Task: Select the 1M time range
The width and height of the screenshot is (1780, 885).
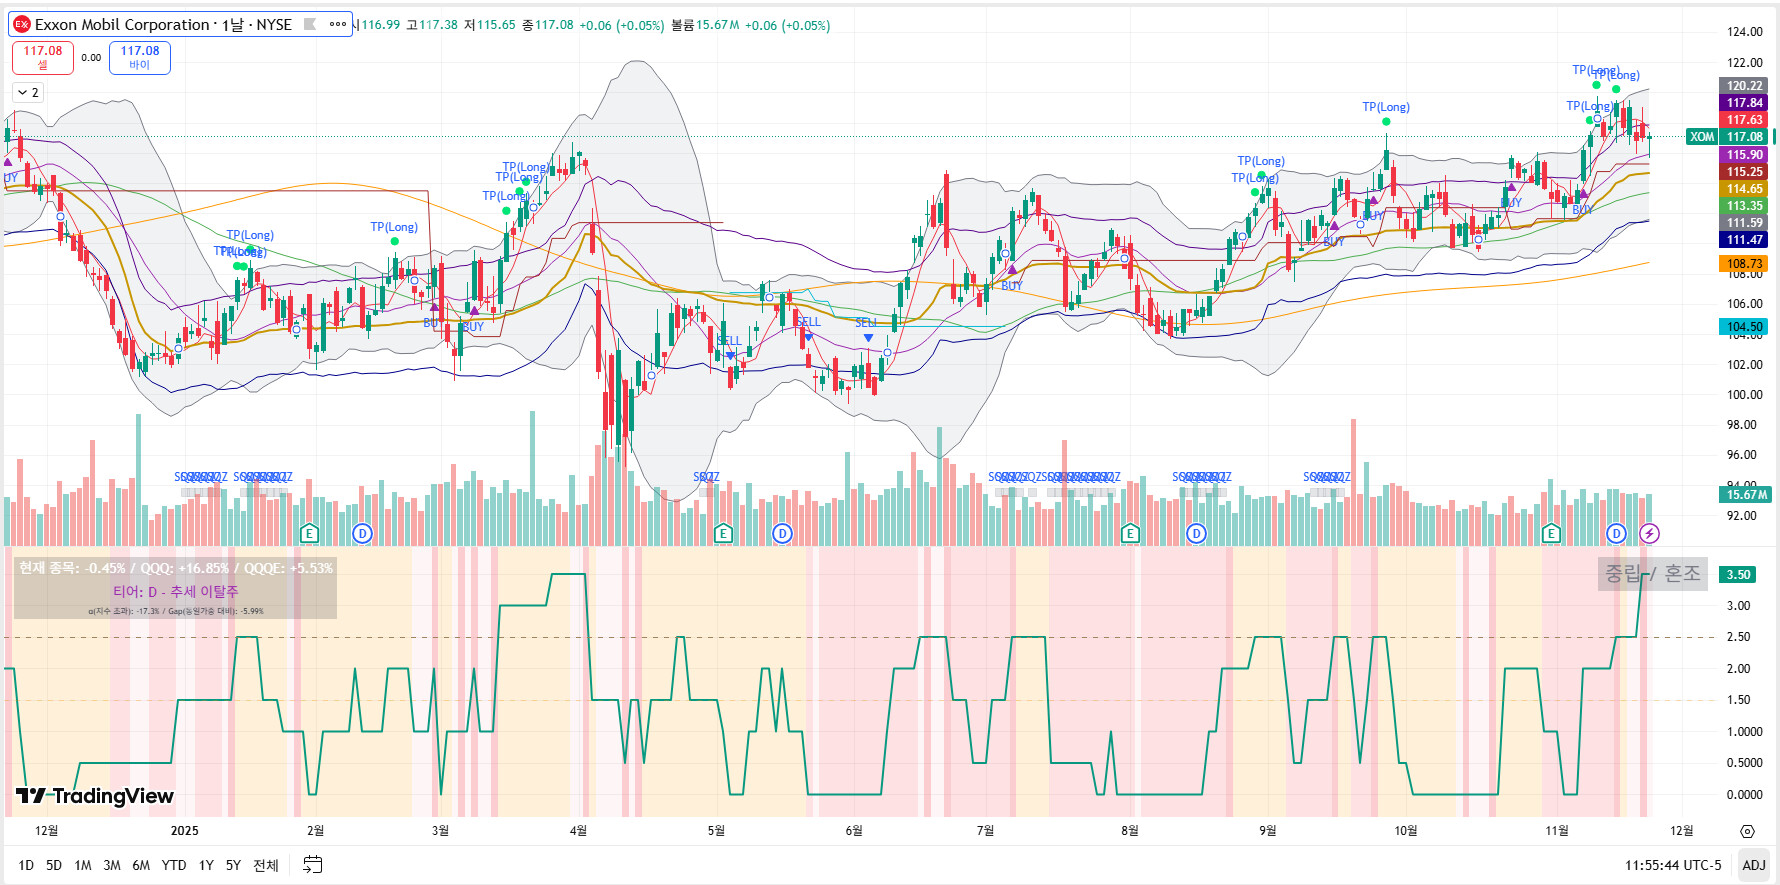Action: pyautogui.click(x=83, y=865)
